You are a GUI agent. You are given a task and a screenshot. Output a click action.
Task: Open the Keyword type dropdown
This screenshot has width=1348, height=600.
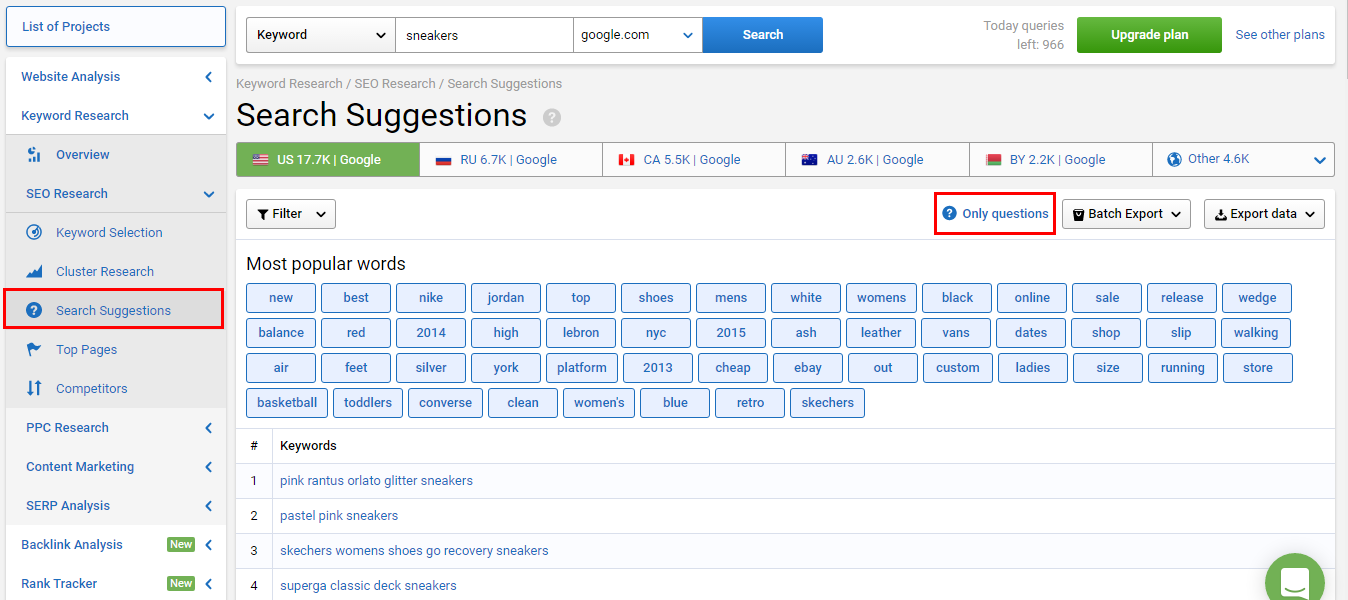tap(321, 35)
